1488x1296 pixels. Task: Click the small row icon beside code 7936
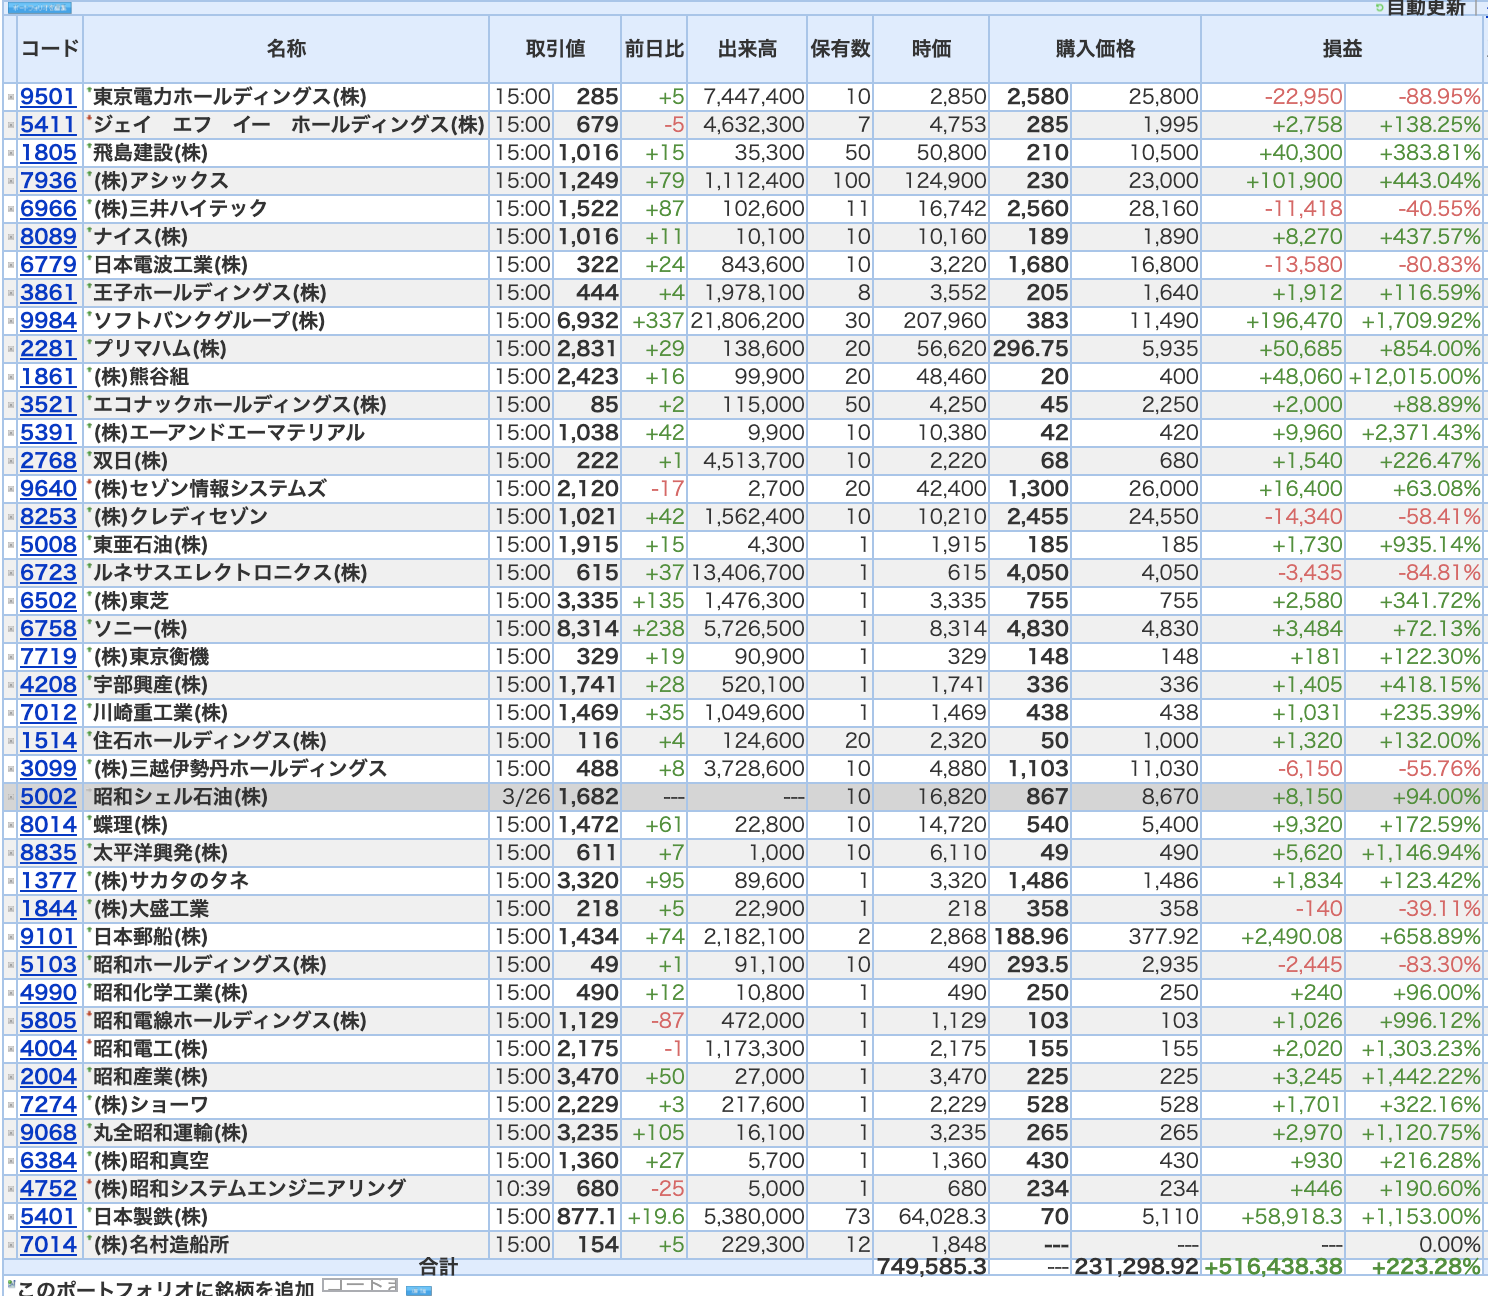pyautogui.click(x=10, y=181)
